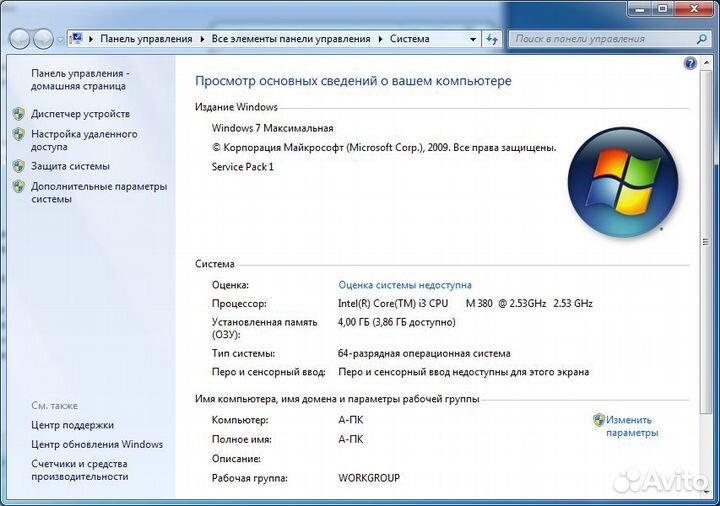The image size is (720, 506).
Task: Click the scrollbar down arrow
Action: tap(706, 492)
